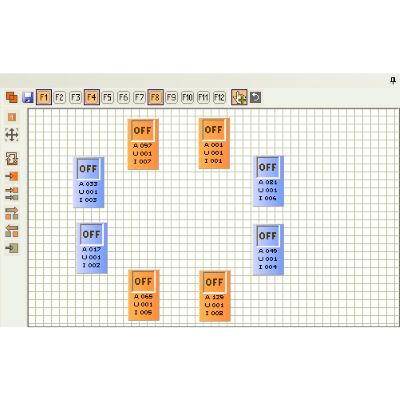Switch to the F2 page
The width and height of the screenshot is (400, 400).
pyautogui.click(x=59, y=97)
